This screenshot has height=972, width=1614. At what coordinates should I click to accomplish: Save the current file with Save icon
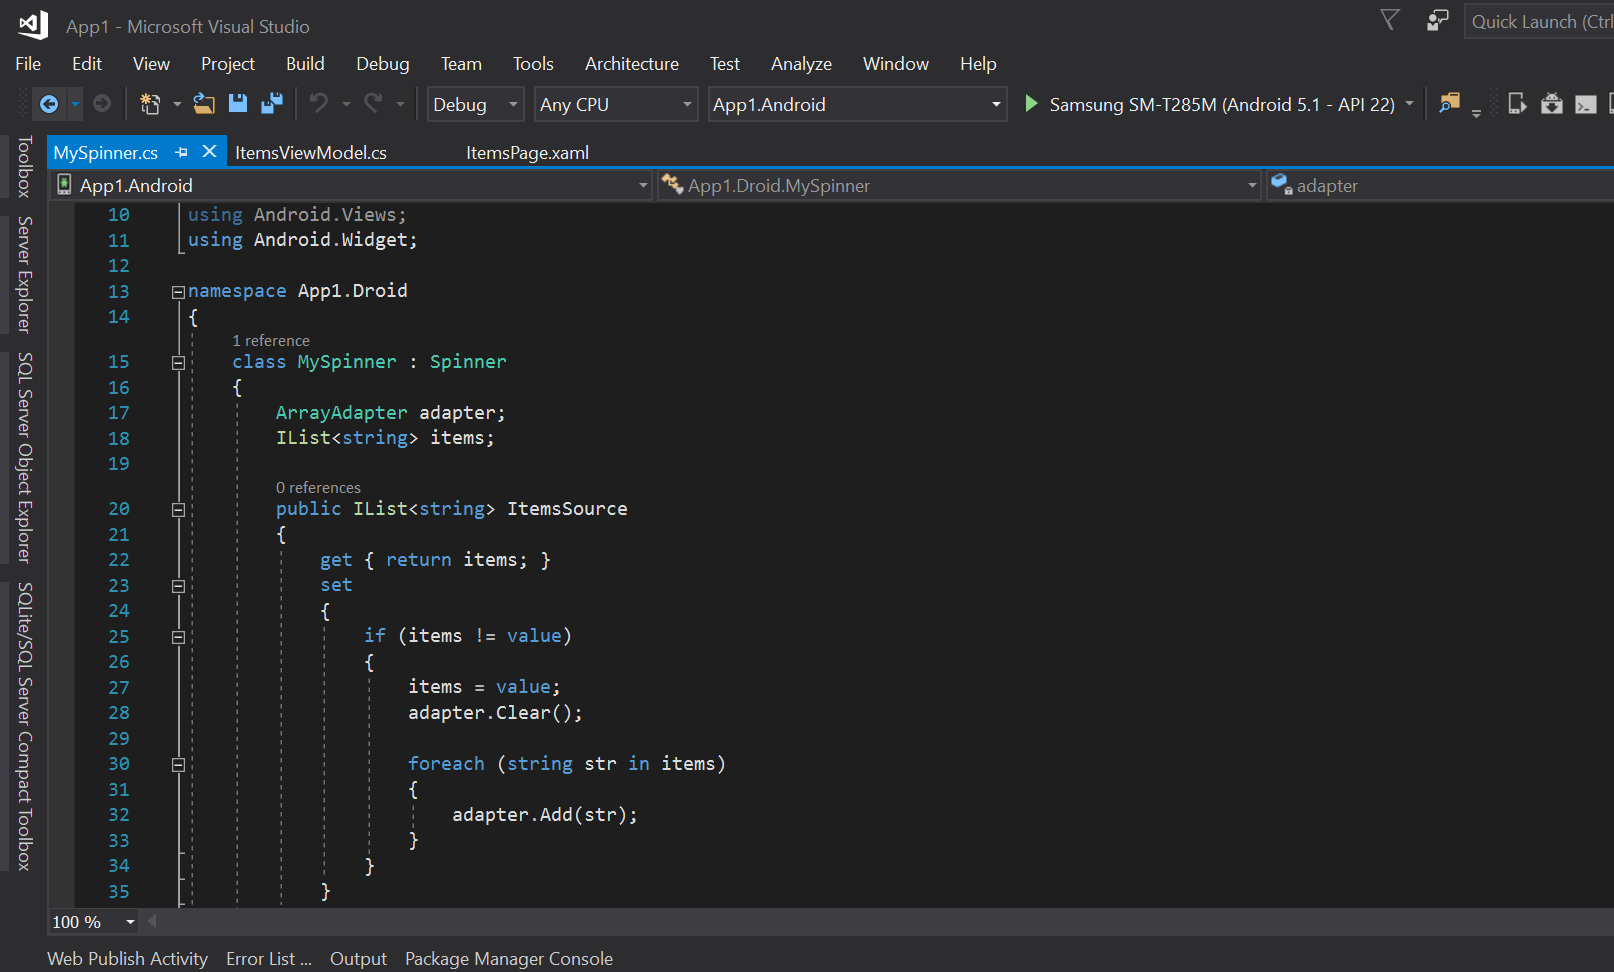coord(238,103)
